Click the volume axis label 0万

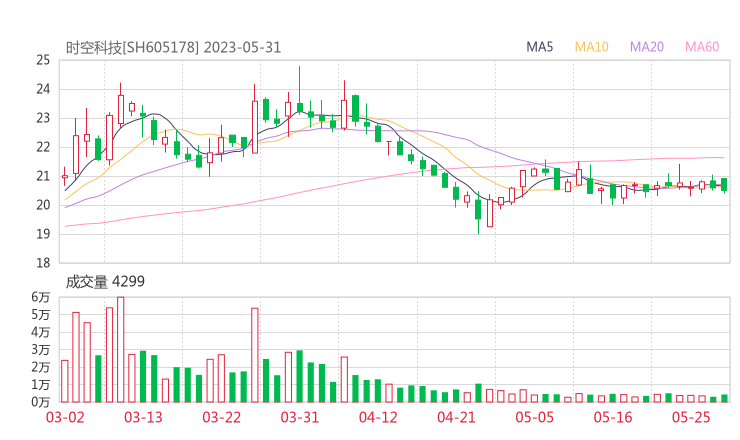pyautogui.click(x=41, y=402)
